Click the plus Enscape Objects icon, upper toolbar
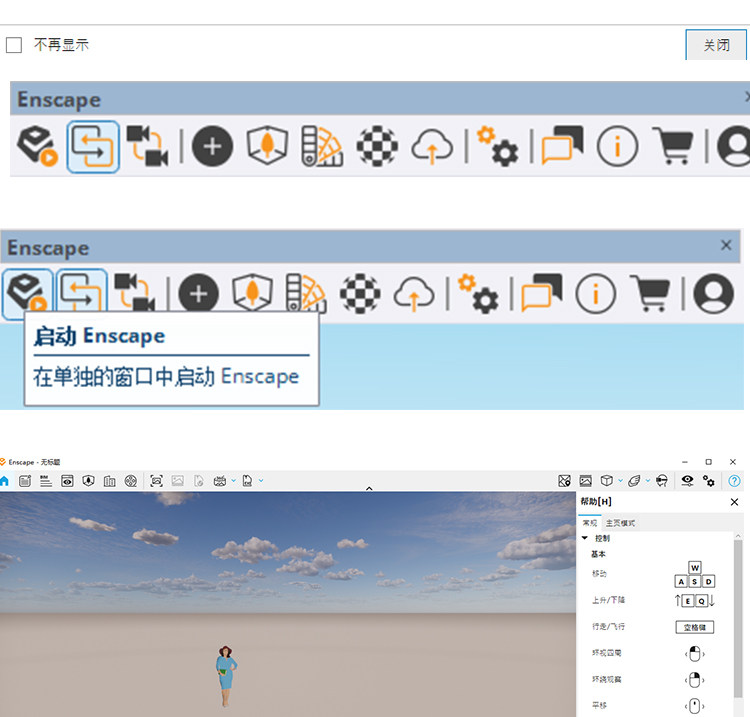750x717 pixels. coord(212,146)
